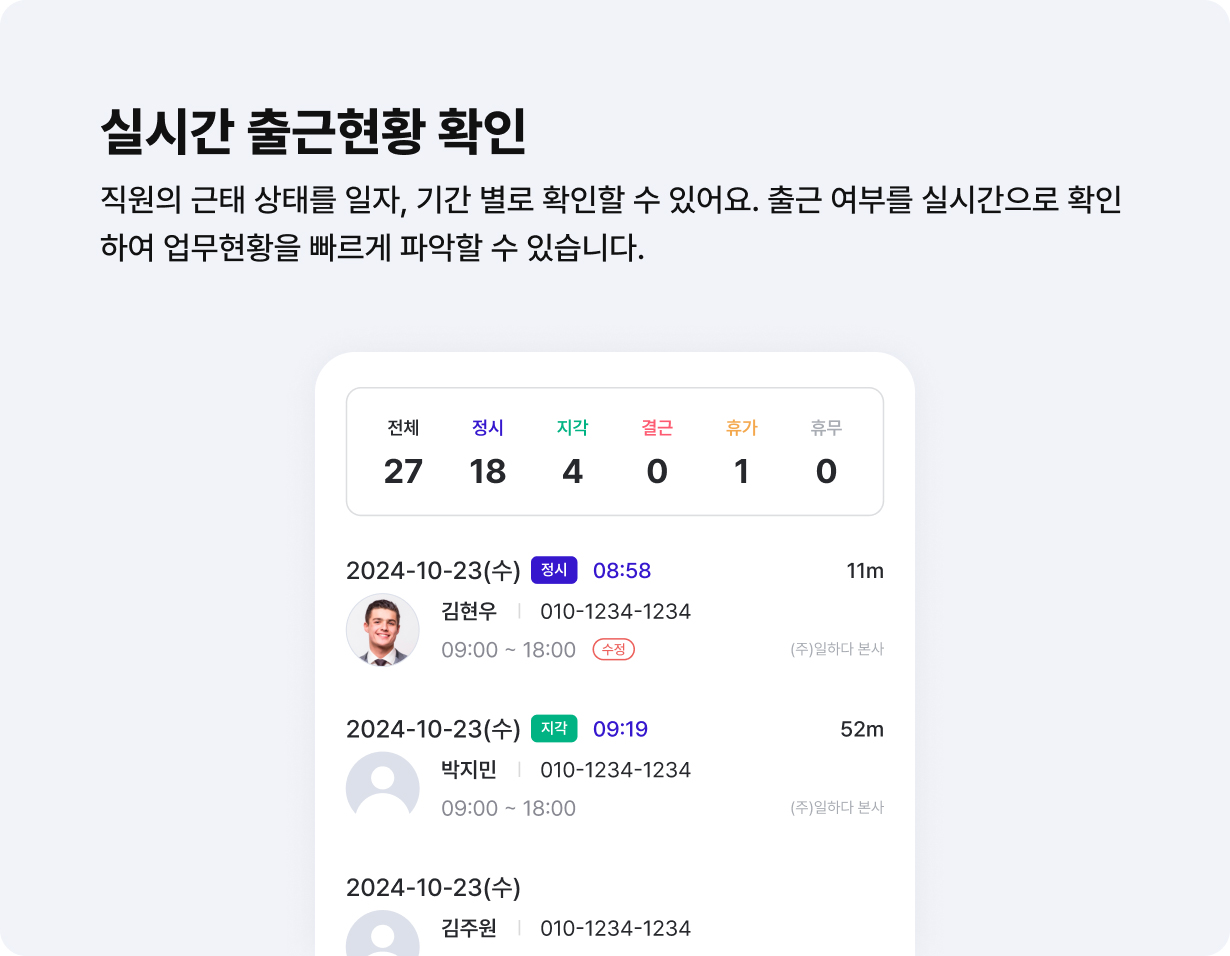Screen dimensions: 1230x956
Task: Filter by 휴가 showing 1
Action: [742, 452]
